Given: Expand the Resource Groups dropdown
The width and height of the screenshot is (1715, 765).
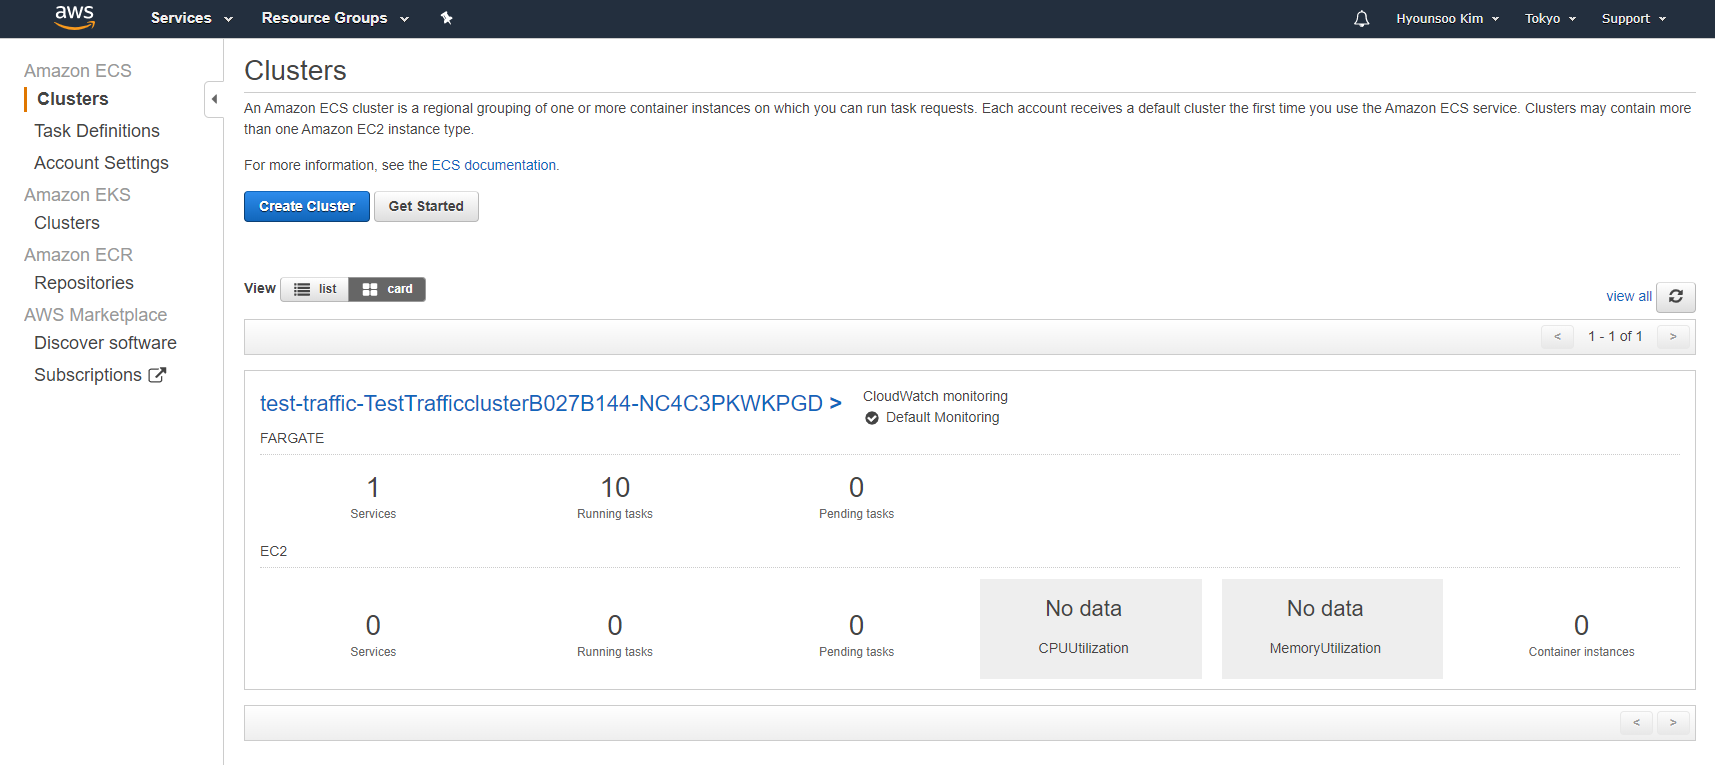Looking at the screenshot, I should click(335, 18).
